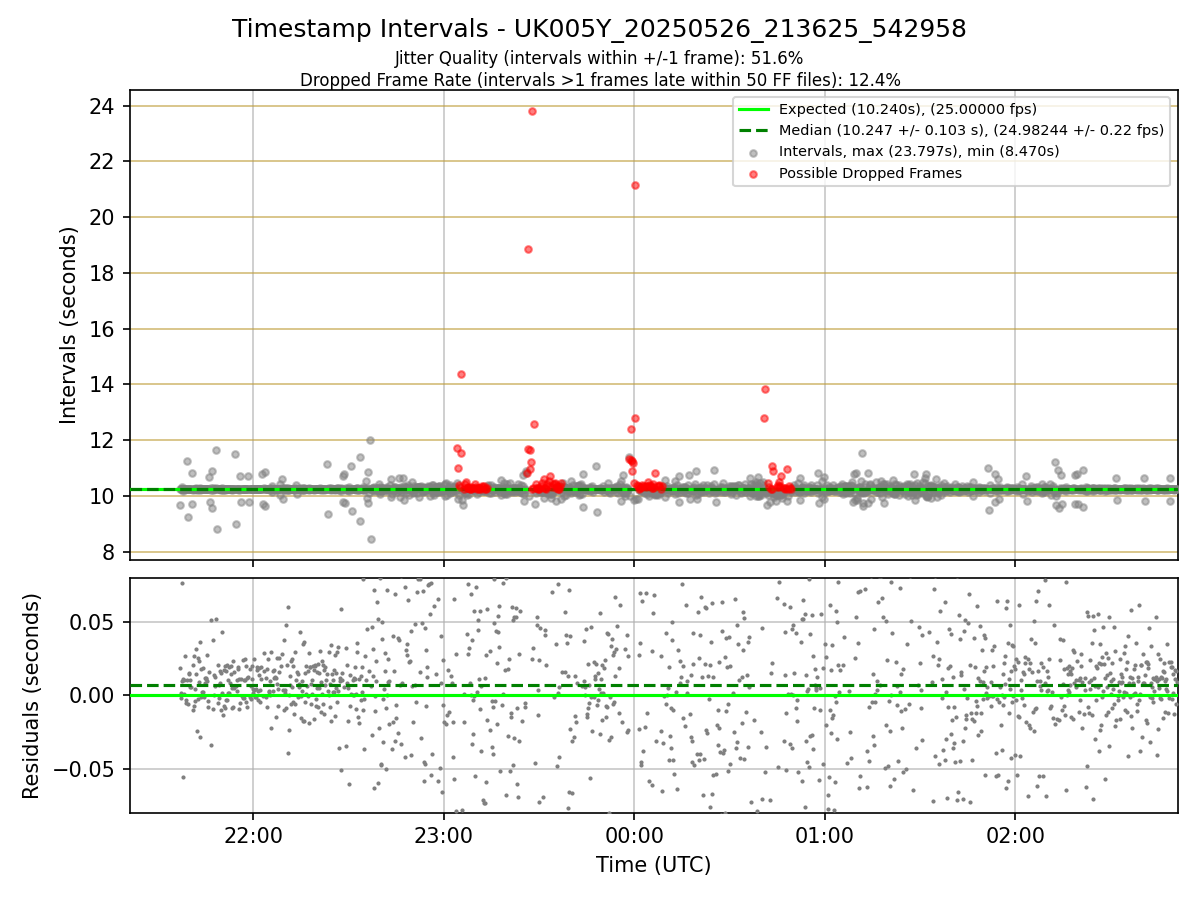Click the 'Time (UTC)' x-axis label
The width and height of the screenshot is (1200, 900).
tap(654, 865)
